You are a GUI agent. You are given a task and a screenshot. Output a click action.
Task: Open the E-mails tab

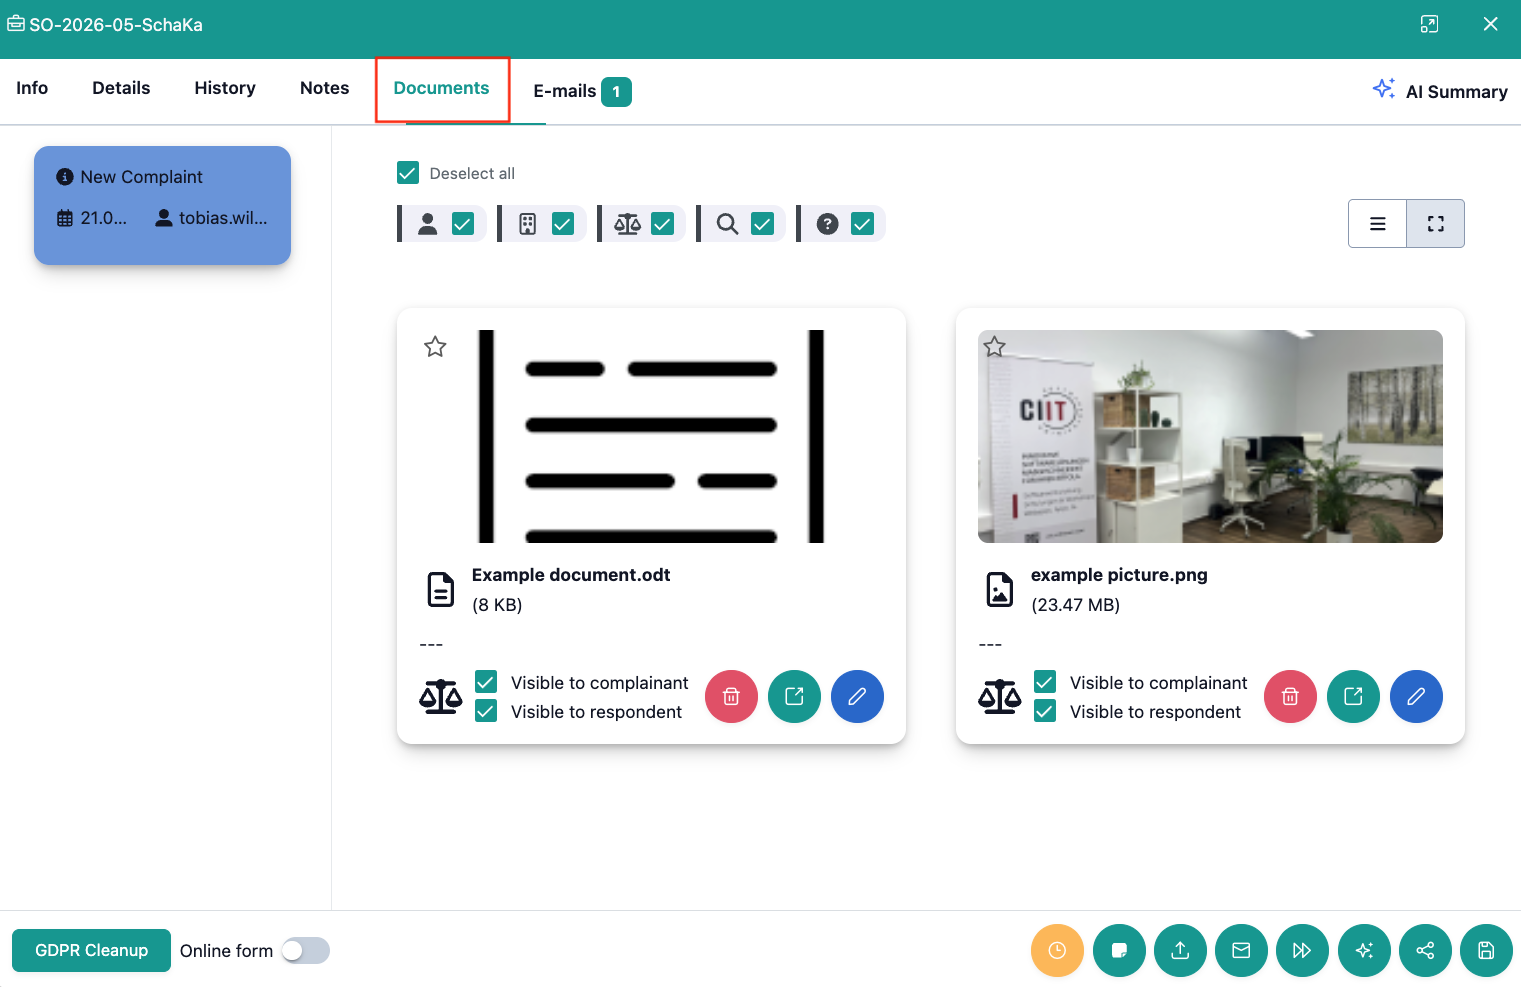point(582,91)
